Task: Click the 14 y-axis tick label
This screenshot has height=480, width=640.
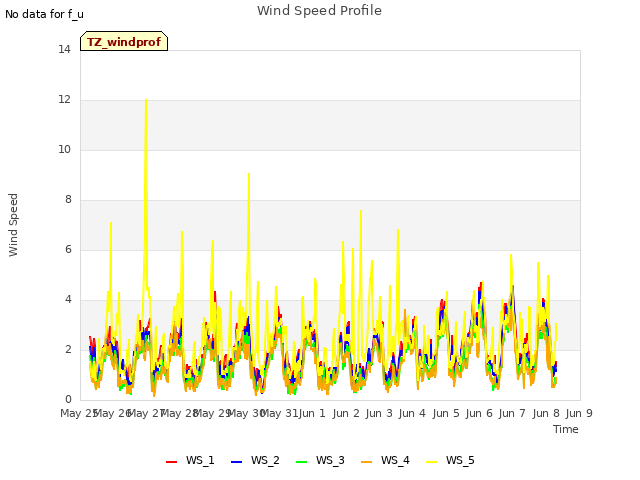Action: coord(64,49)
